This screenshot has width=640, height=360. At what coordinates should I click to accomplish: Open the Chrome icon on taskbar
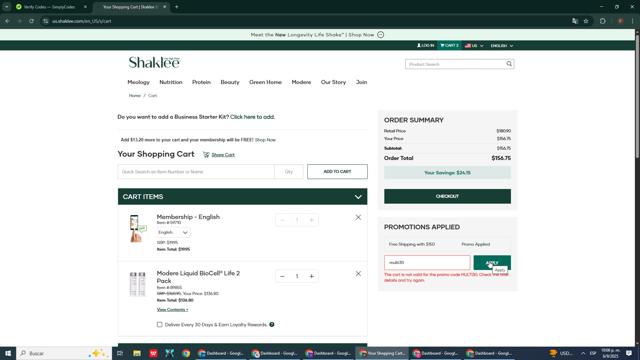pos(186,353)
